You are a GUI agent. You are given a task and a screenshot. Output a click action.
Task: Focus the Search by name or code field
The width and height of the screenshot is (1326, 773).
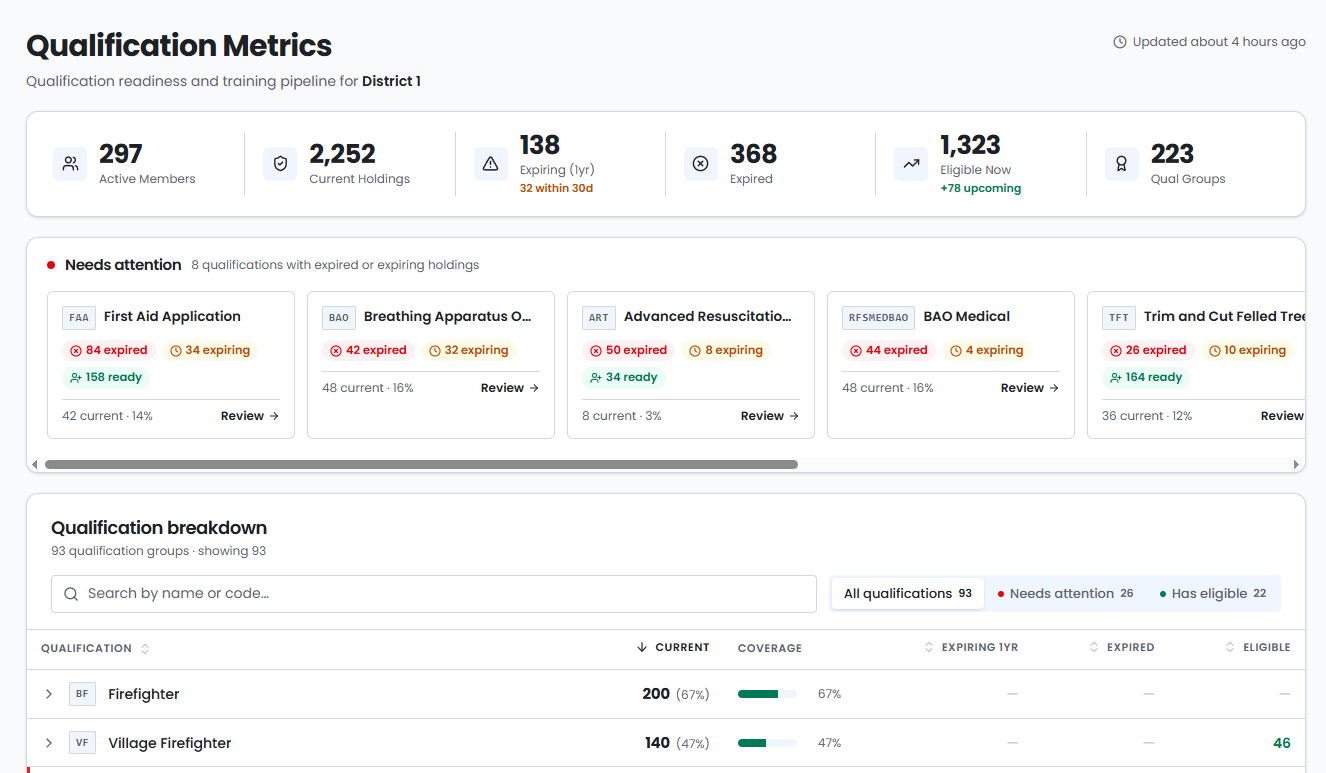[434, 594]
